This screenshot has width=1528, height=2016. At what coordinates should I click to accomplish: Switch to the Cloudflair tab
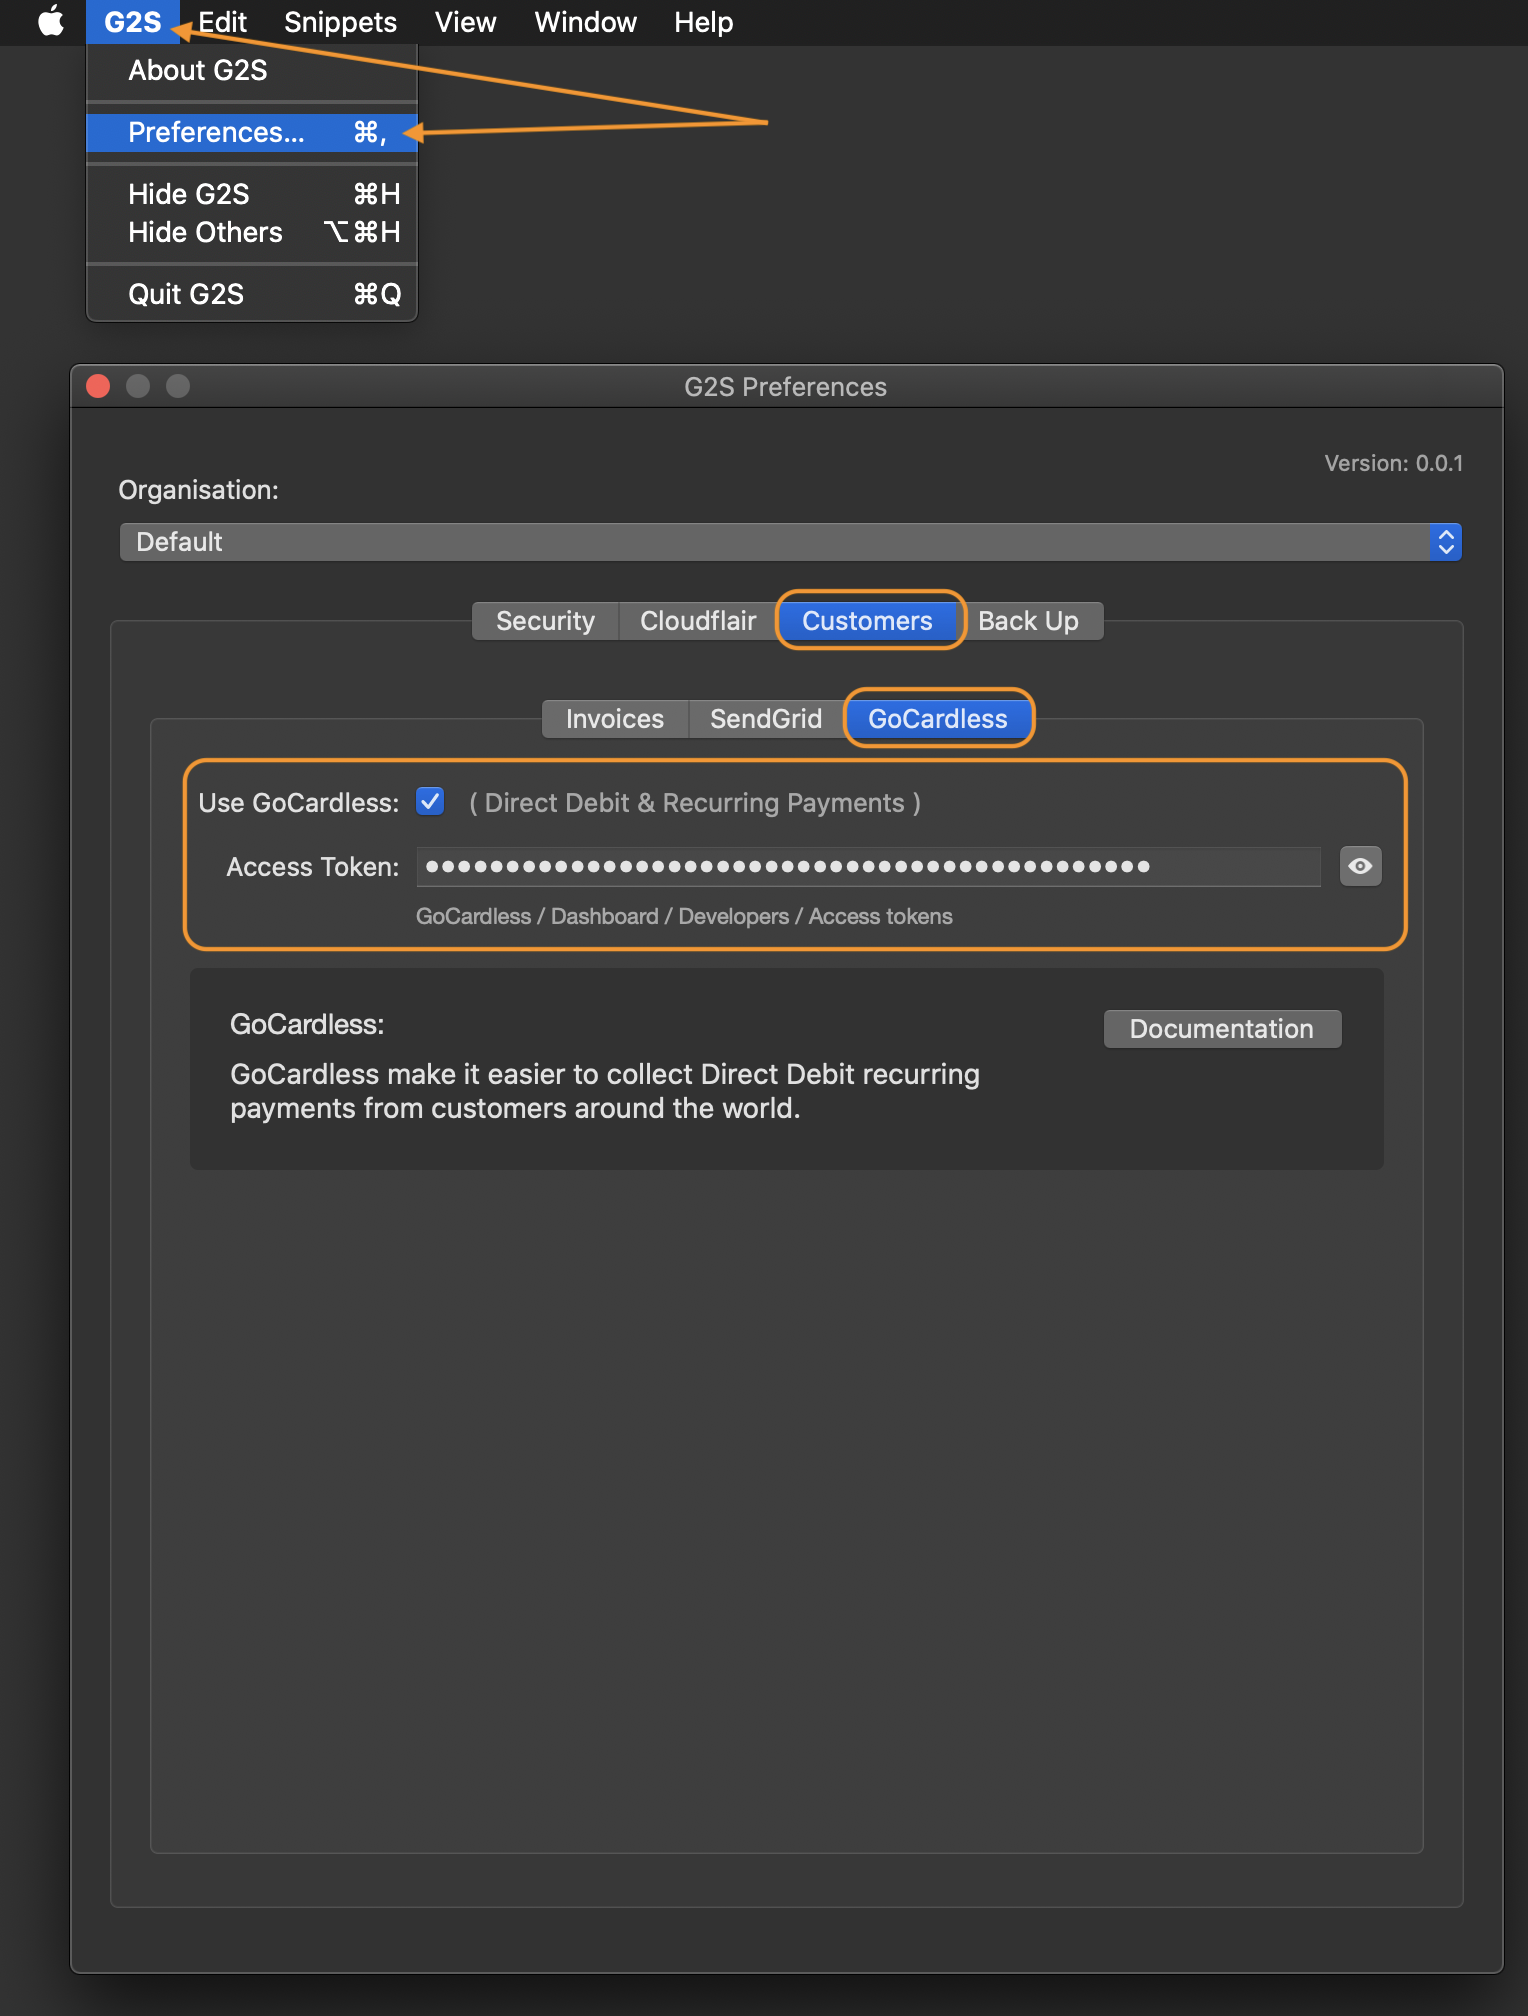tap(698, 621)
